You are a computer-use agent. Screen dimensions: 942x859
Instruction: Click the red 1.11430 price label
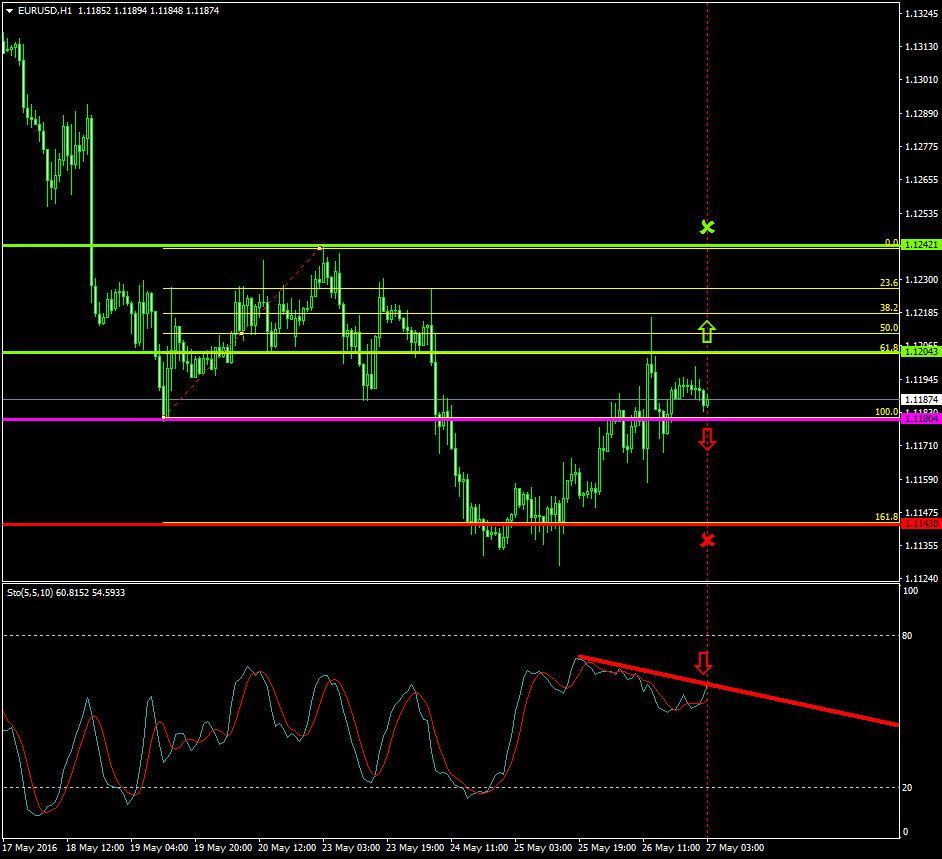click(919, 524)
